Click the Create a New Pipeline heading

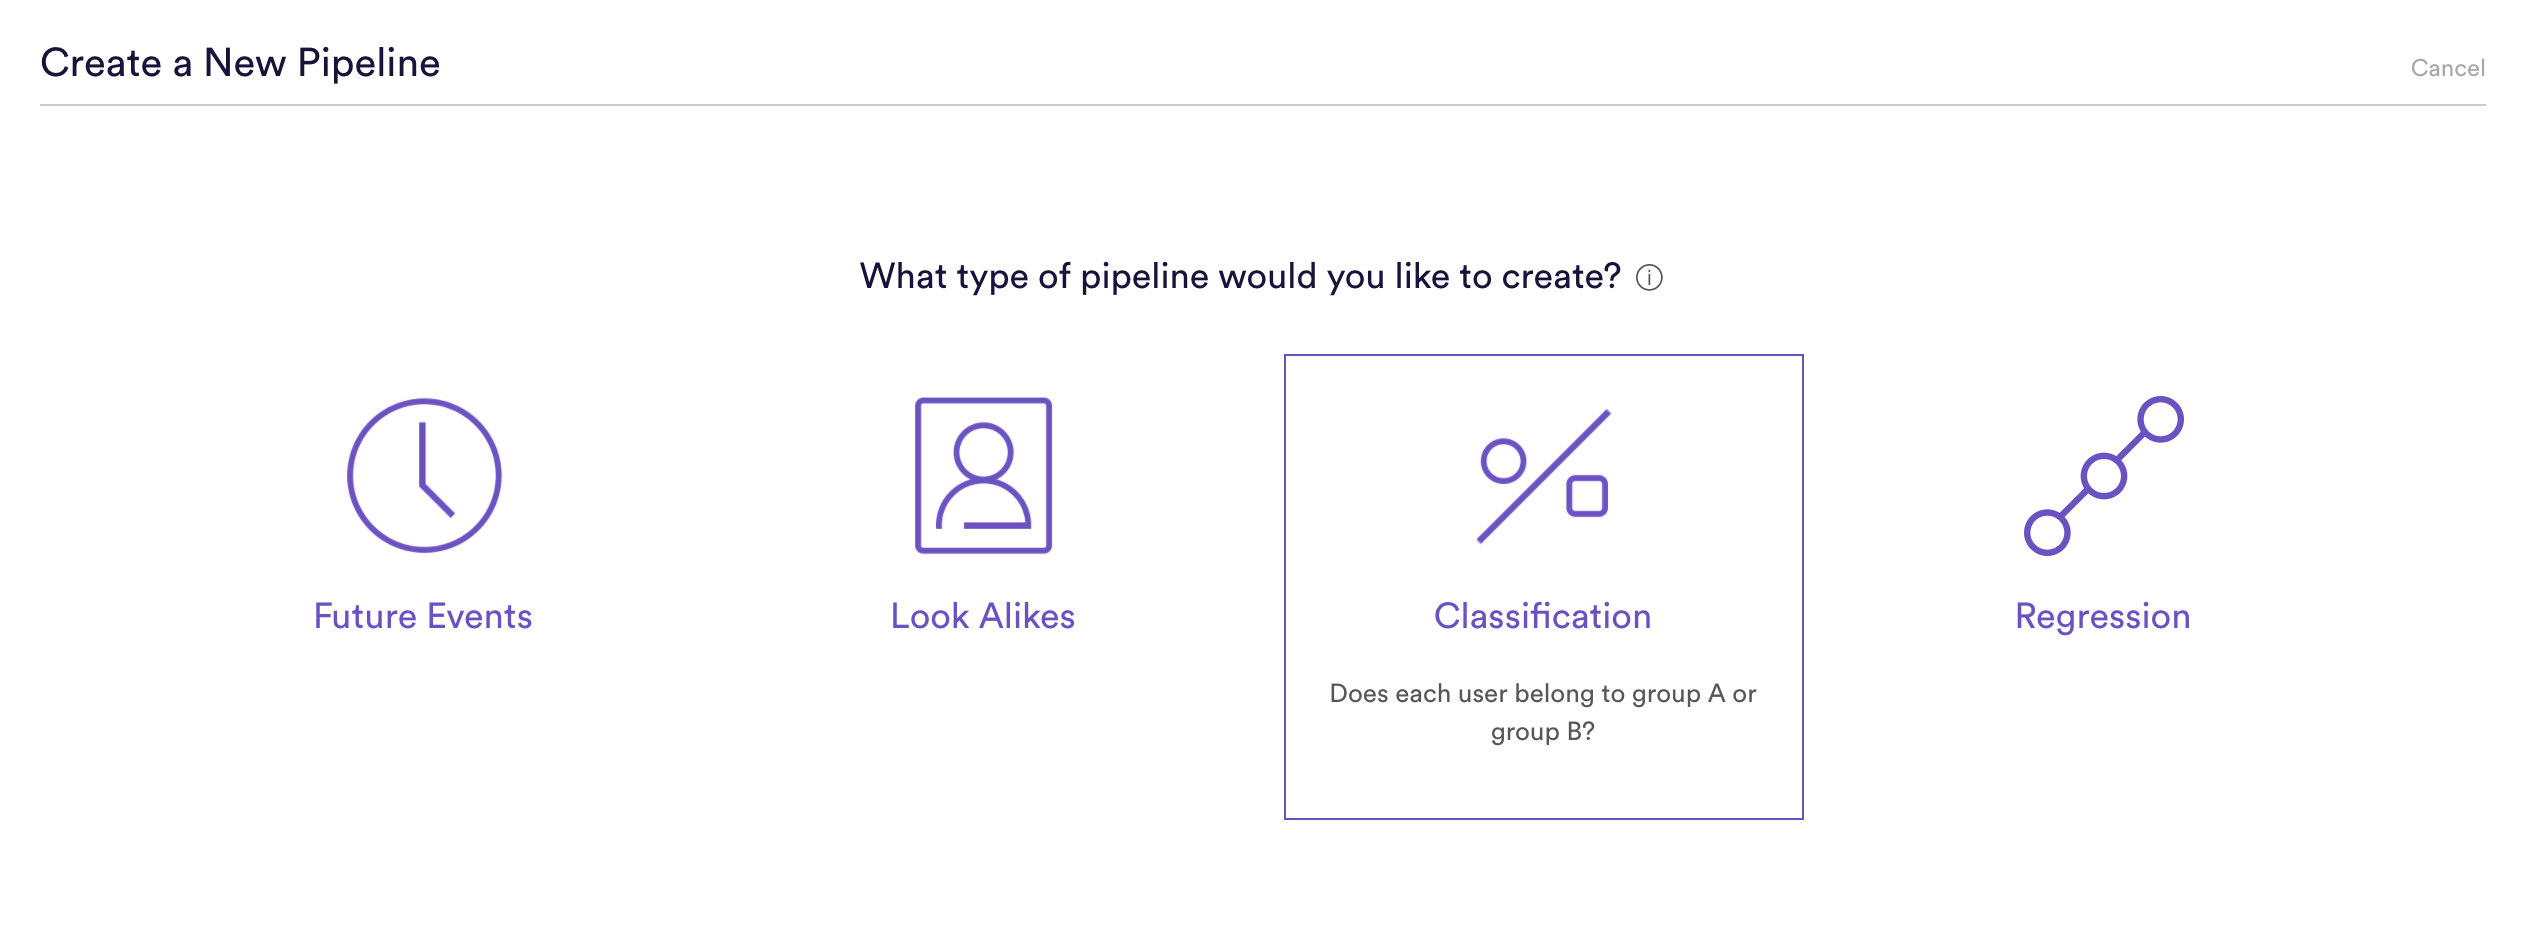tap(240, 63)
